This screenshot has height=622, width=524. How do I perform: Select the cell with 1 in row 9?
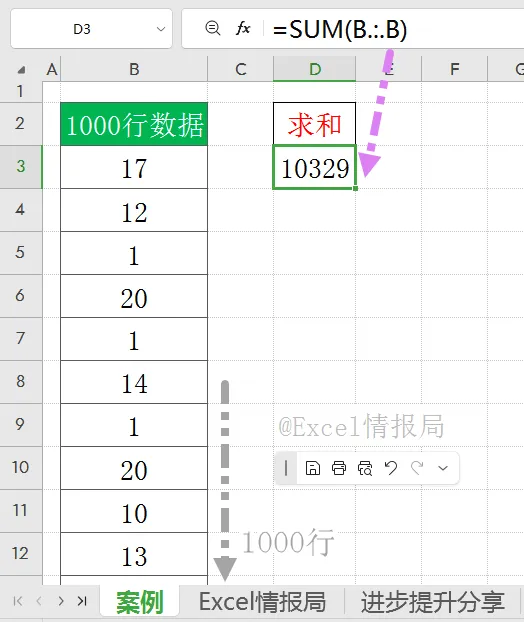click(134, 425)
